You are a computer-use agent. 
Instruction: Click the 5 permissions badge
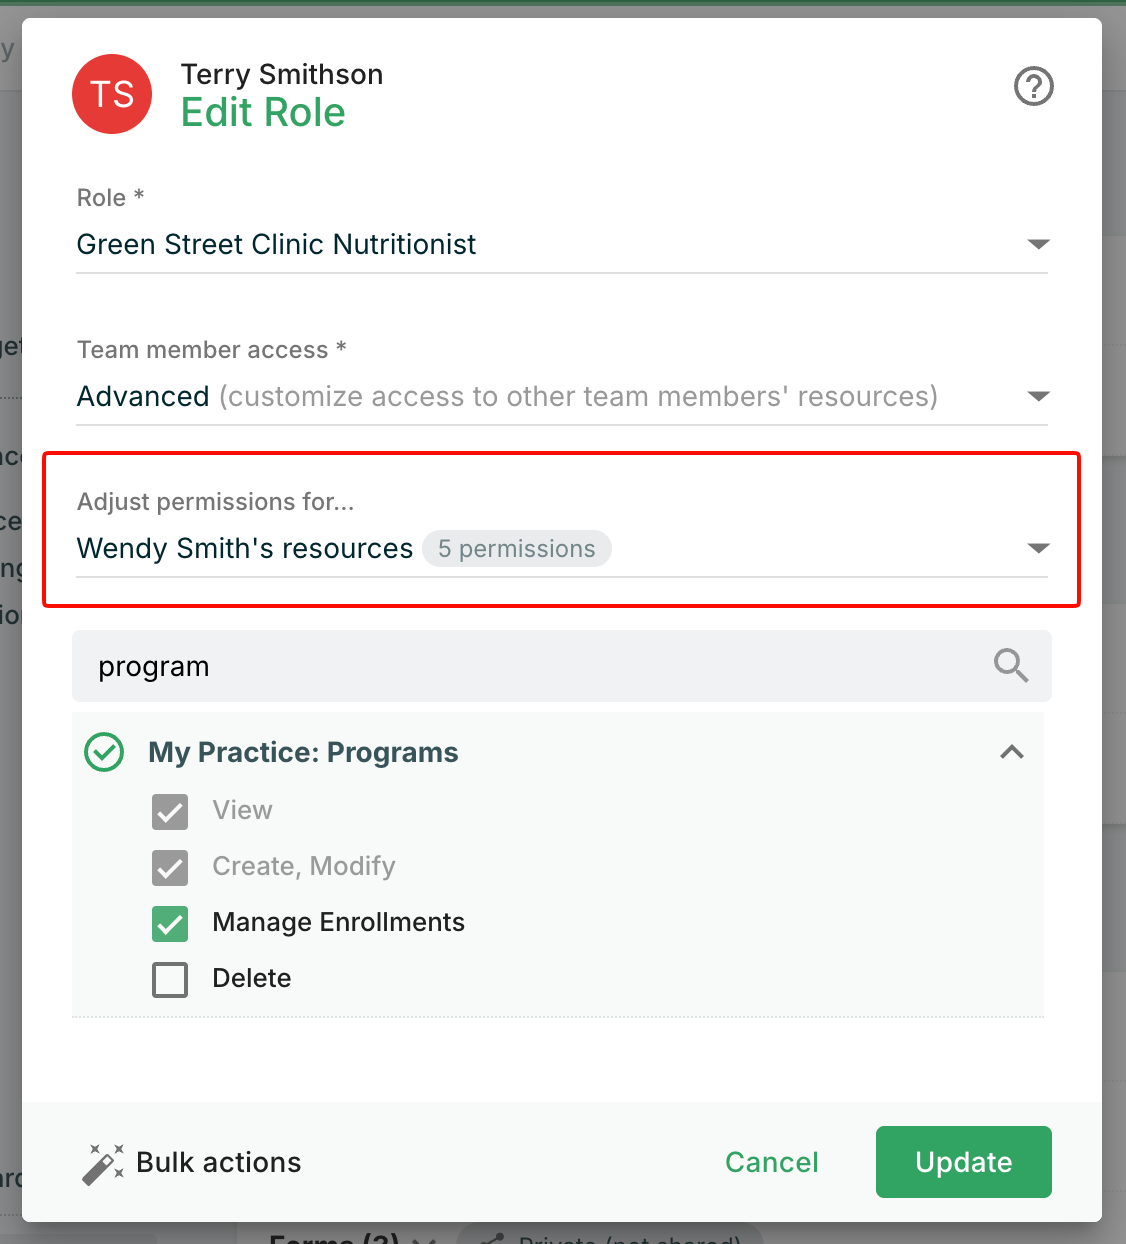(517, 549)
